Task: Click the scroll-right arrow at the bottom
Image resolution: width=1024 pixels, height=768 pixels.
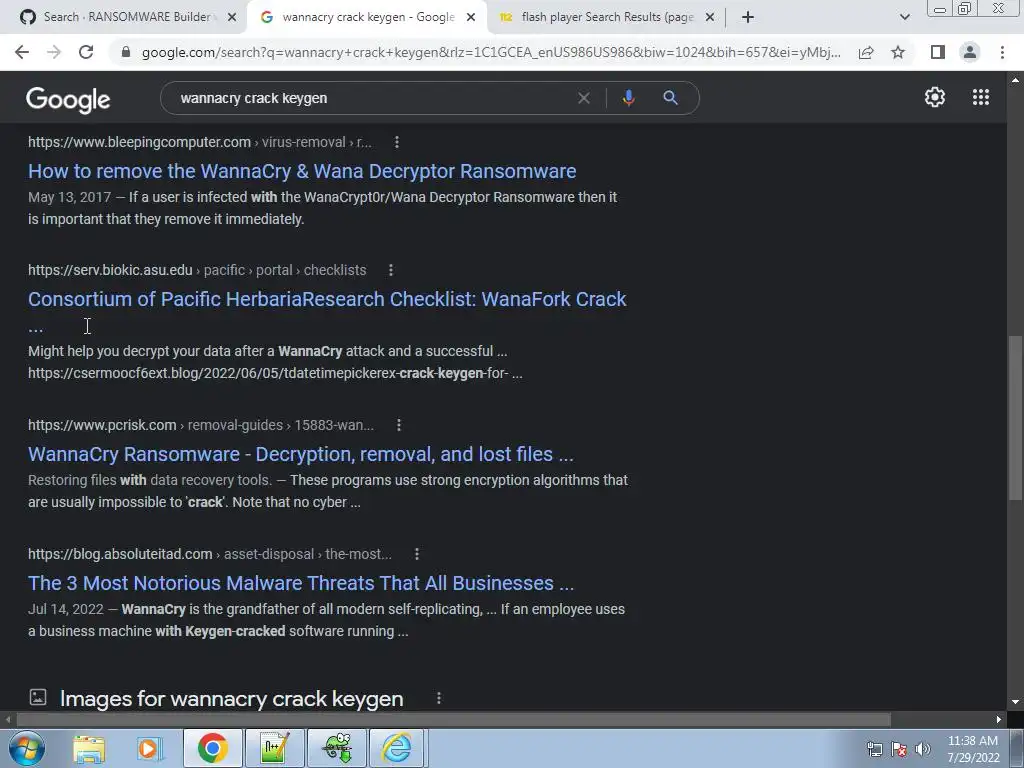Action: pyautogui.click(x=999, y=719)
